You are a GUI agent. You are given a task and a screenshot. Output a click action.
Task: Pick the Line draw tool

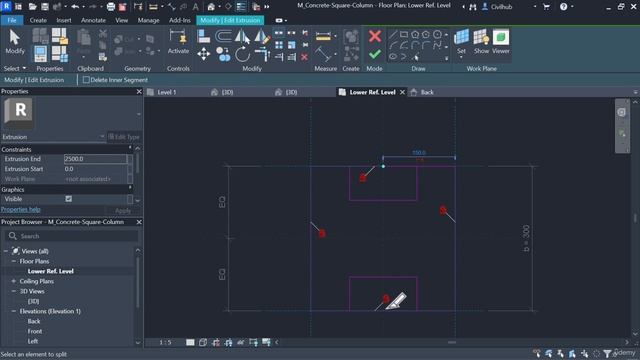tap(393, 34)
